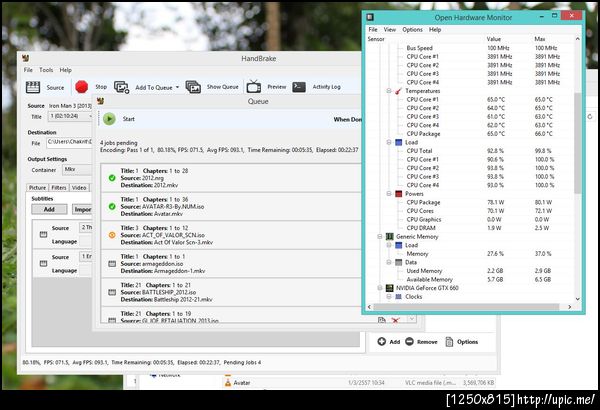Click Hardware Monitor horizontal scrollbar
Image resolution: width=600 pixels, height=410 pixels.
coord(466,307)
